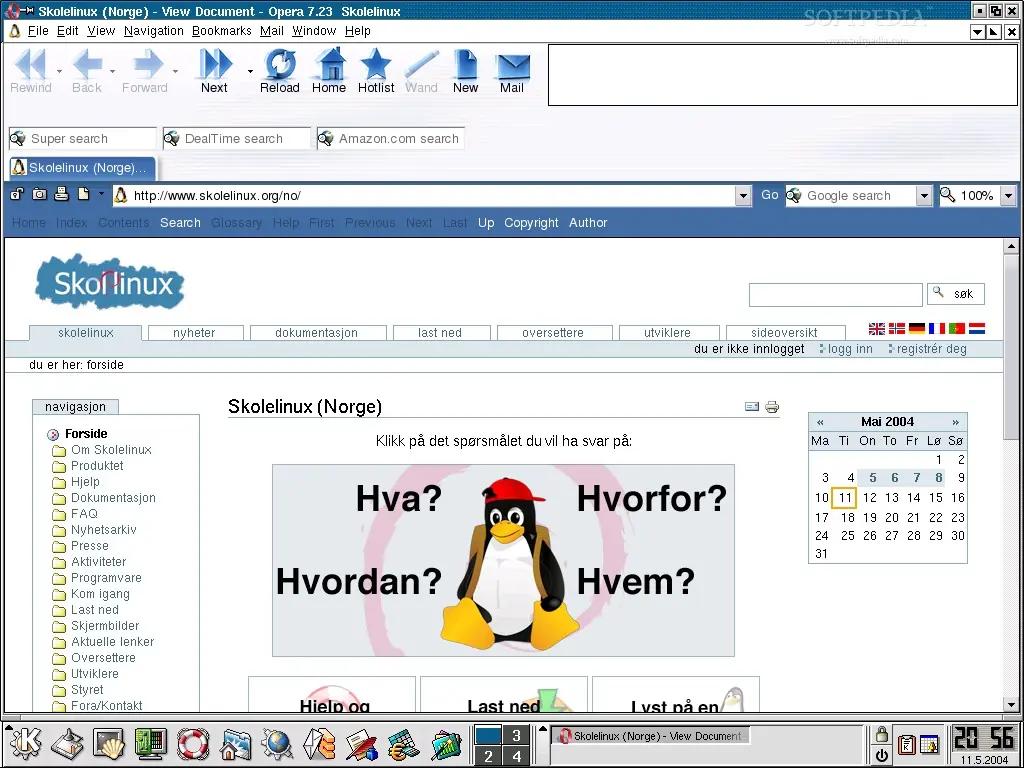Print the Skolelinux page via page printer icon
The height and width of the screenshot is (768, 1024).
coord(772,407)
